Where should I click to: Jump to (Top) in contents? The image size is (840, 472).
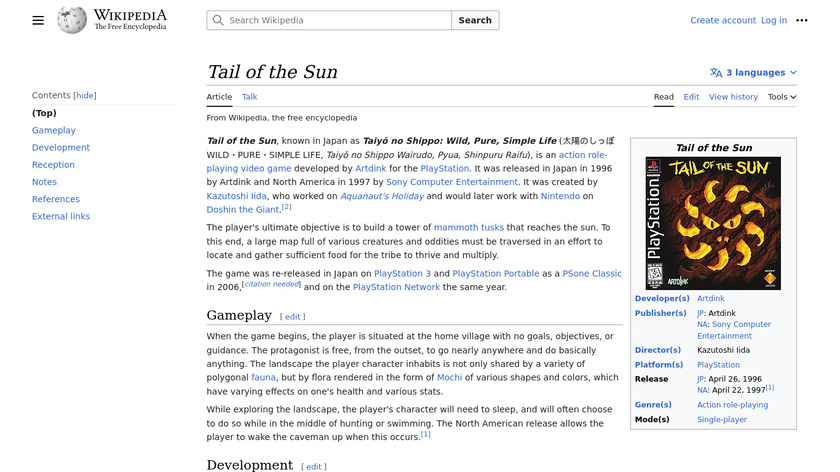coord(44,113)
